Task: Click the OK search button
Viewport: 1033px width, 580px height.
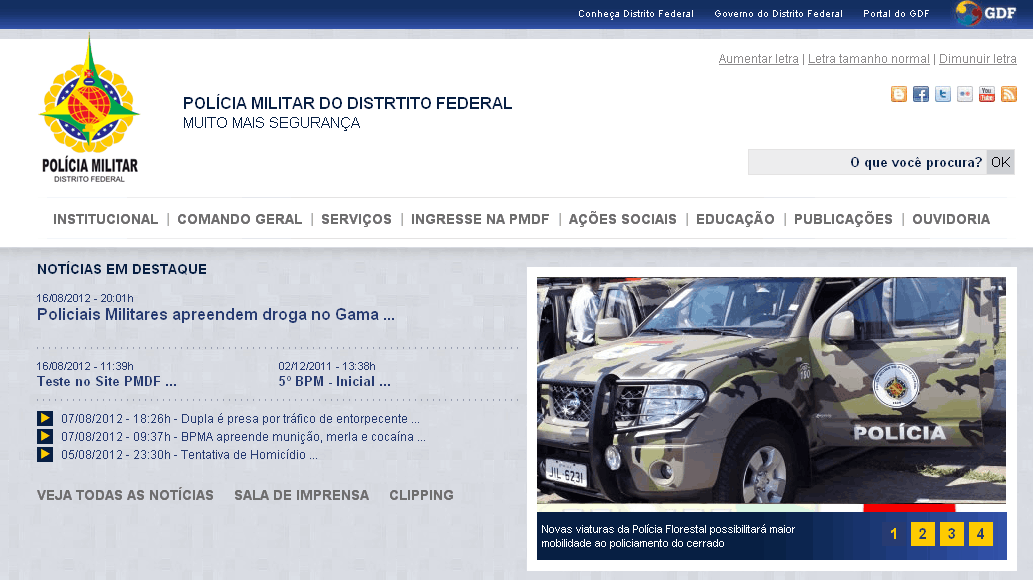Action: point(1000,161)
